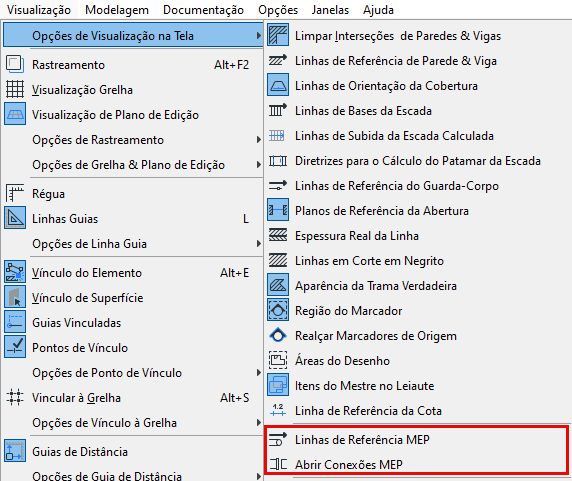The height and width of the screenshot is (481, 572).
Task: Click Linhas de Bases da Escada icon
Action: click(278, 110)
